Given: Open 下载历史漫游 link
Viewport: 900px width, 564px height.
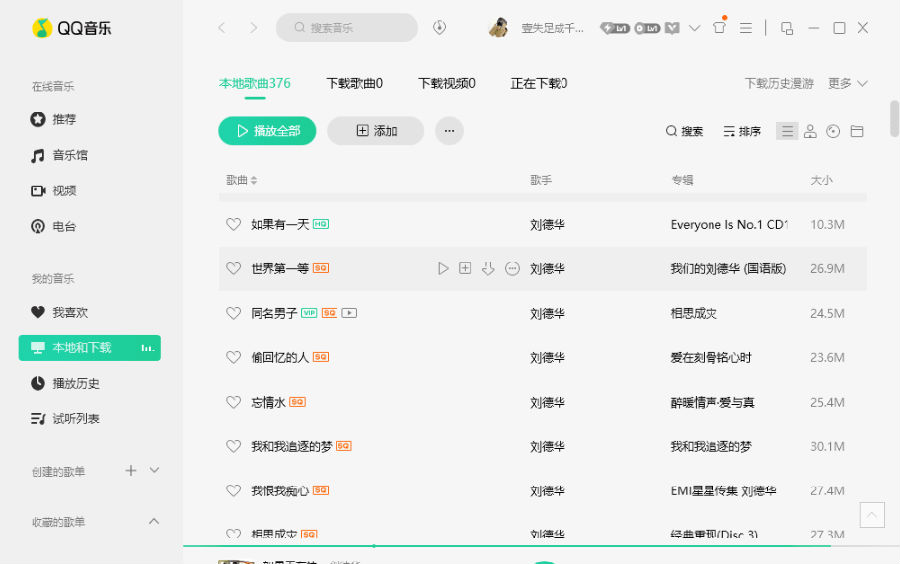Looking at the screenshot, I should (x=779, y=83).
